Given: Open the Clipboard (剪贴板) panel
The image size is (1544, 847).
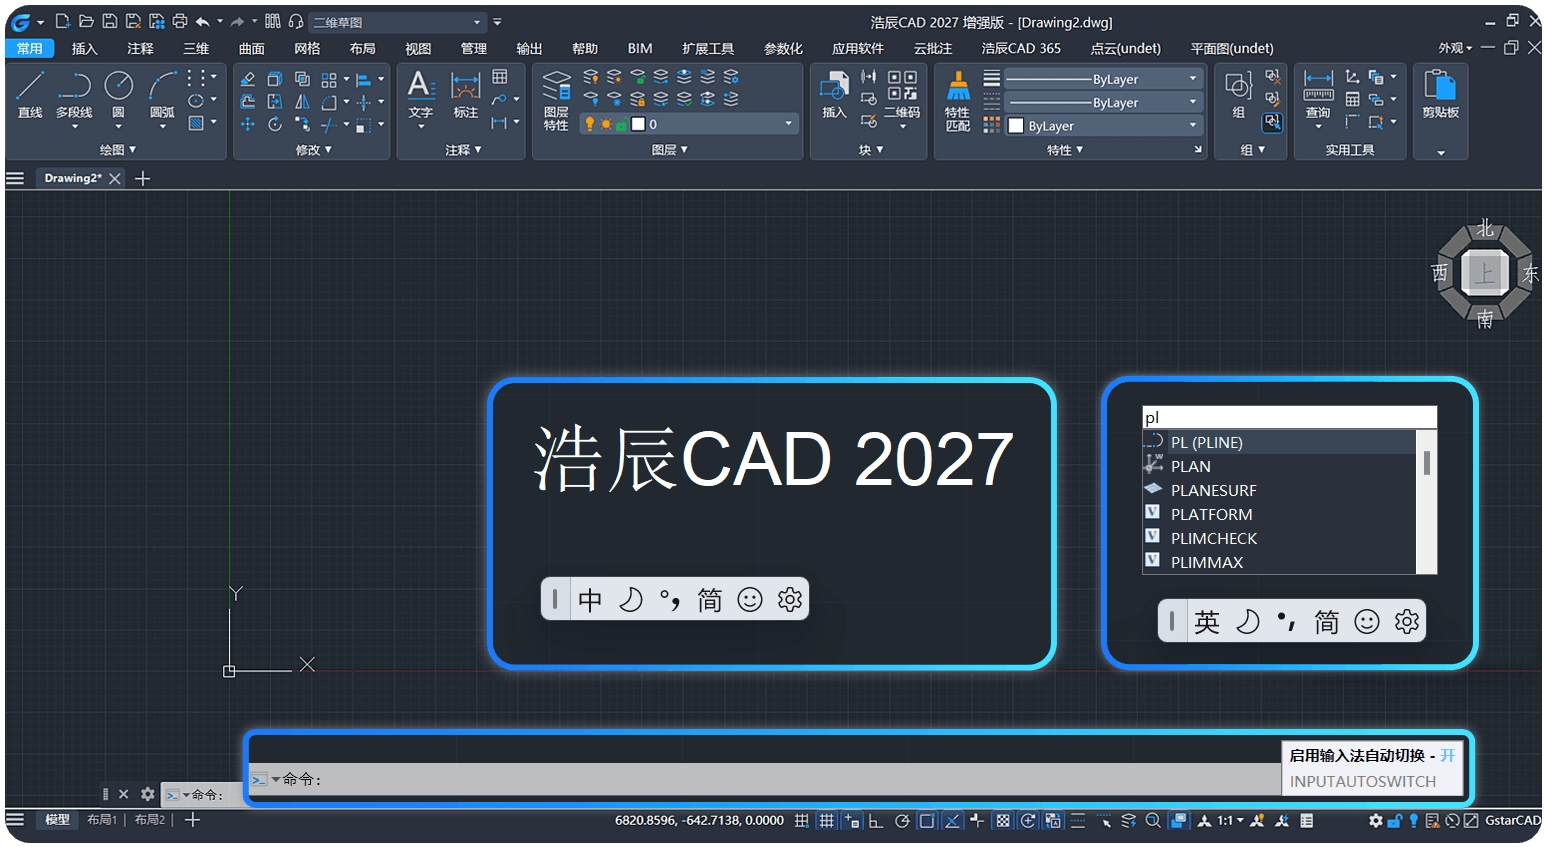Looking at the screenshot, I should point(1440,95).
